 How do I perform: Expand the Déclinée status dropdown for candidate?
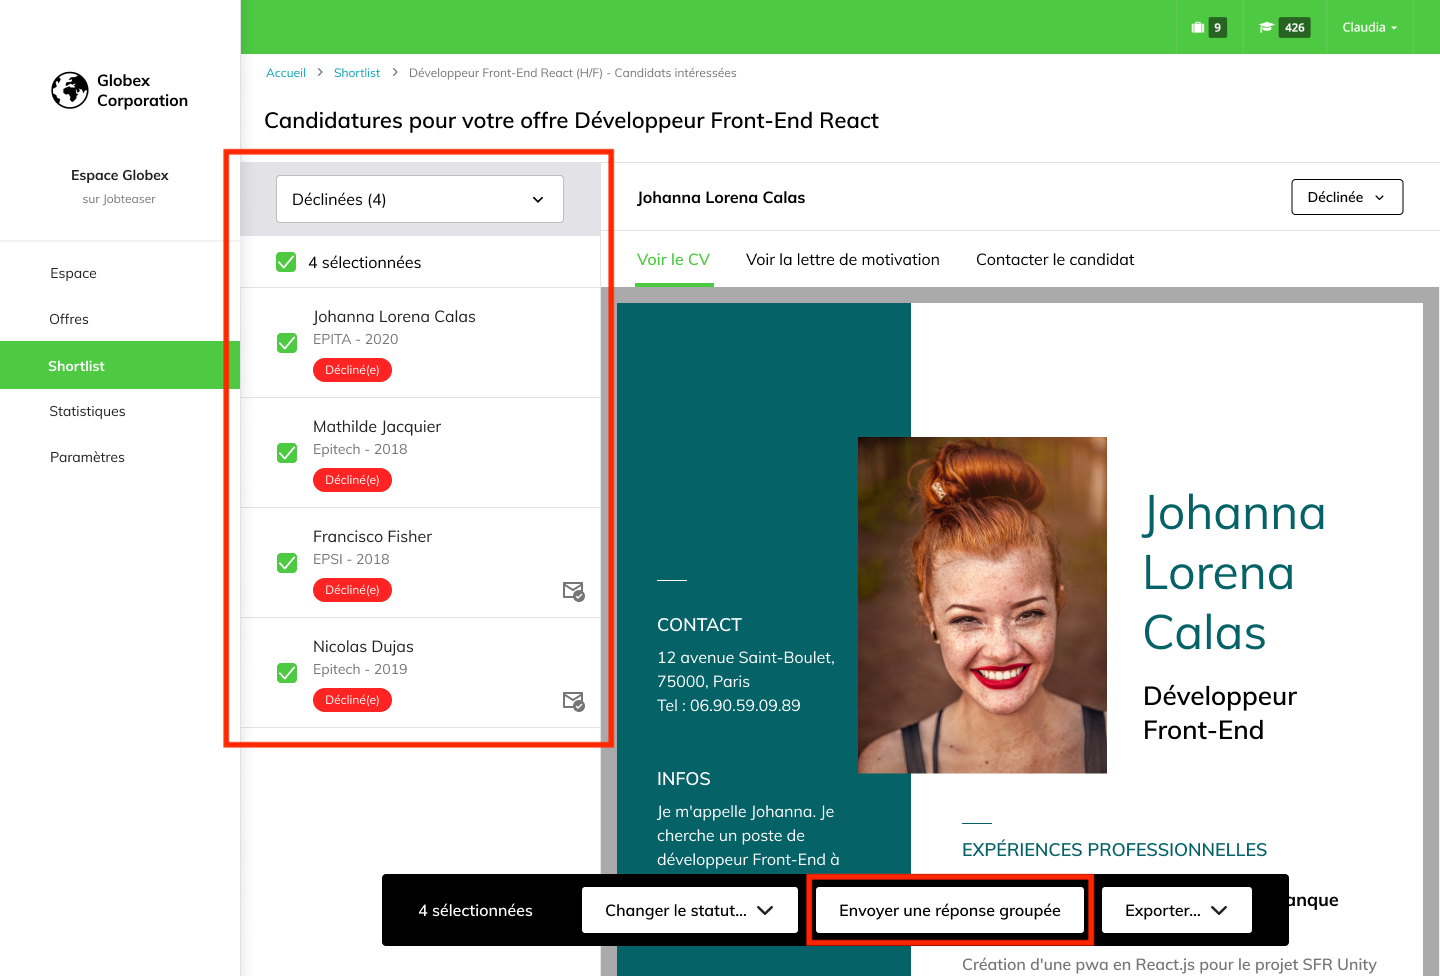coord(1346,197)
